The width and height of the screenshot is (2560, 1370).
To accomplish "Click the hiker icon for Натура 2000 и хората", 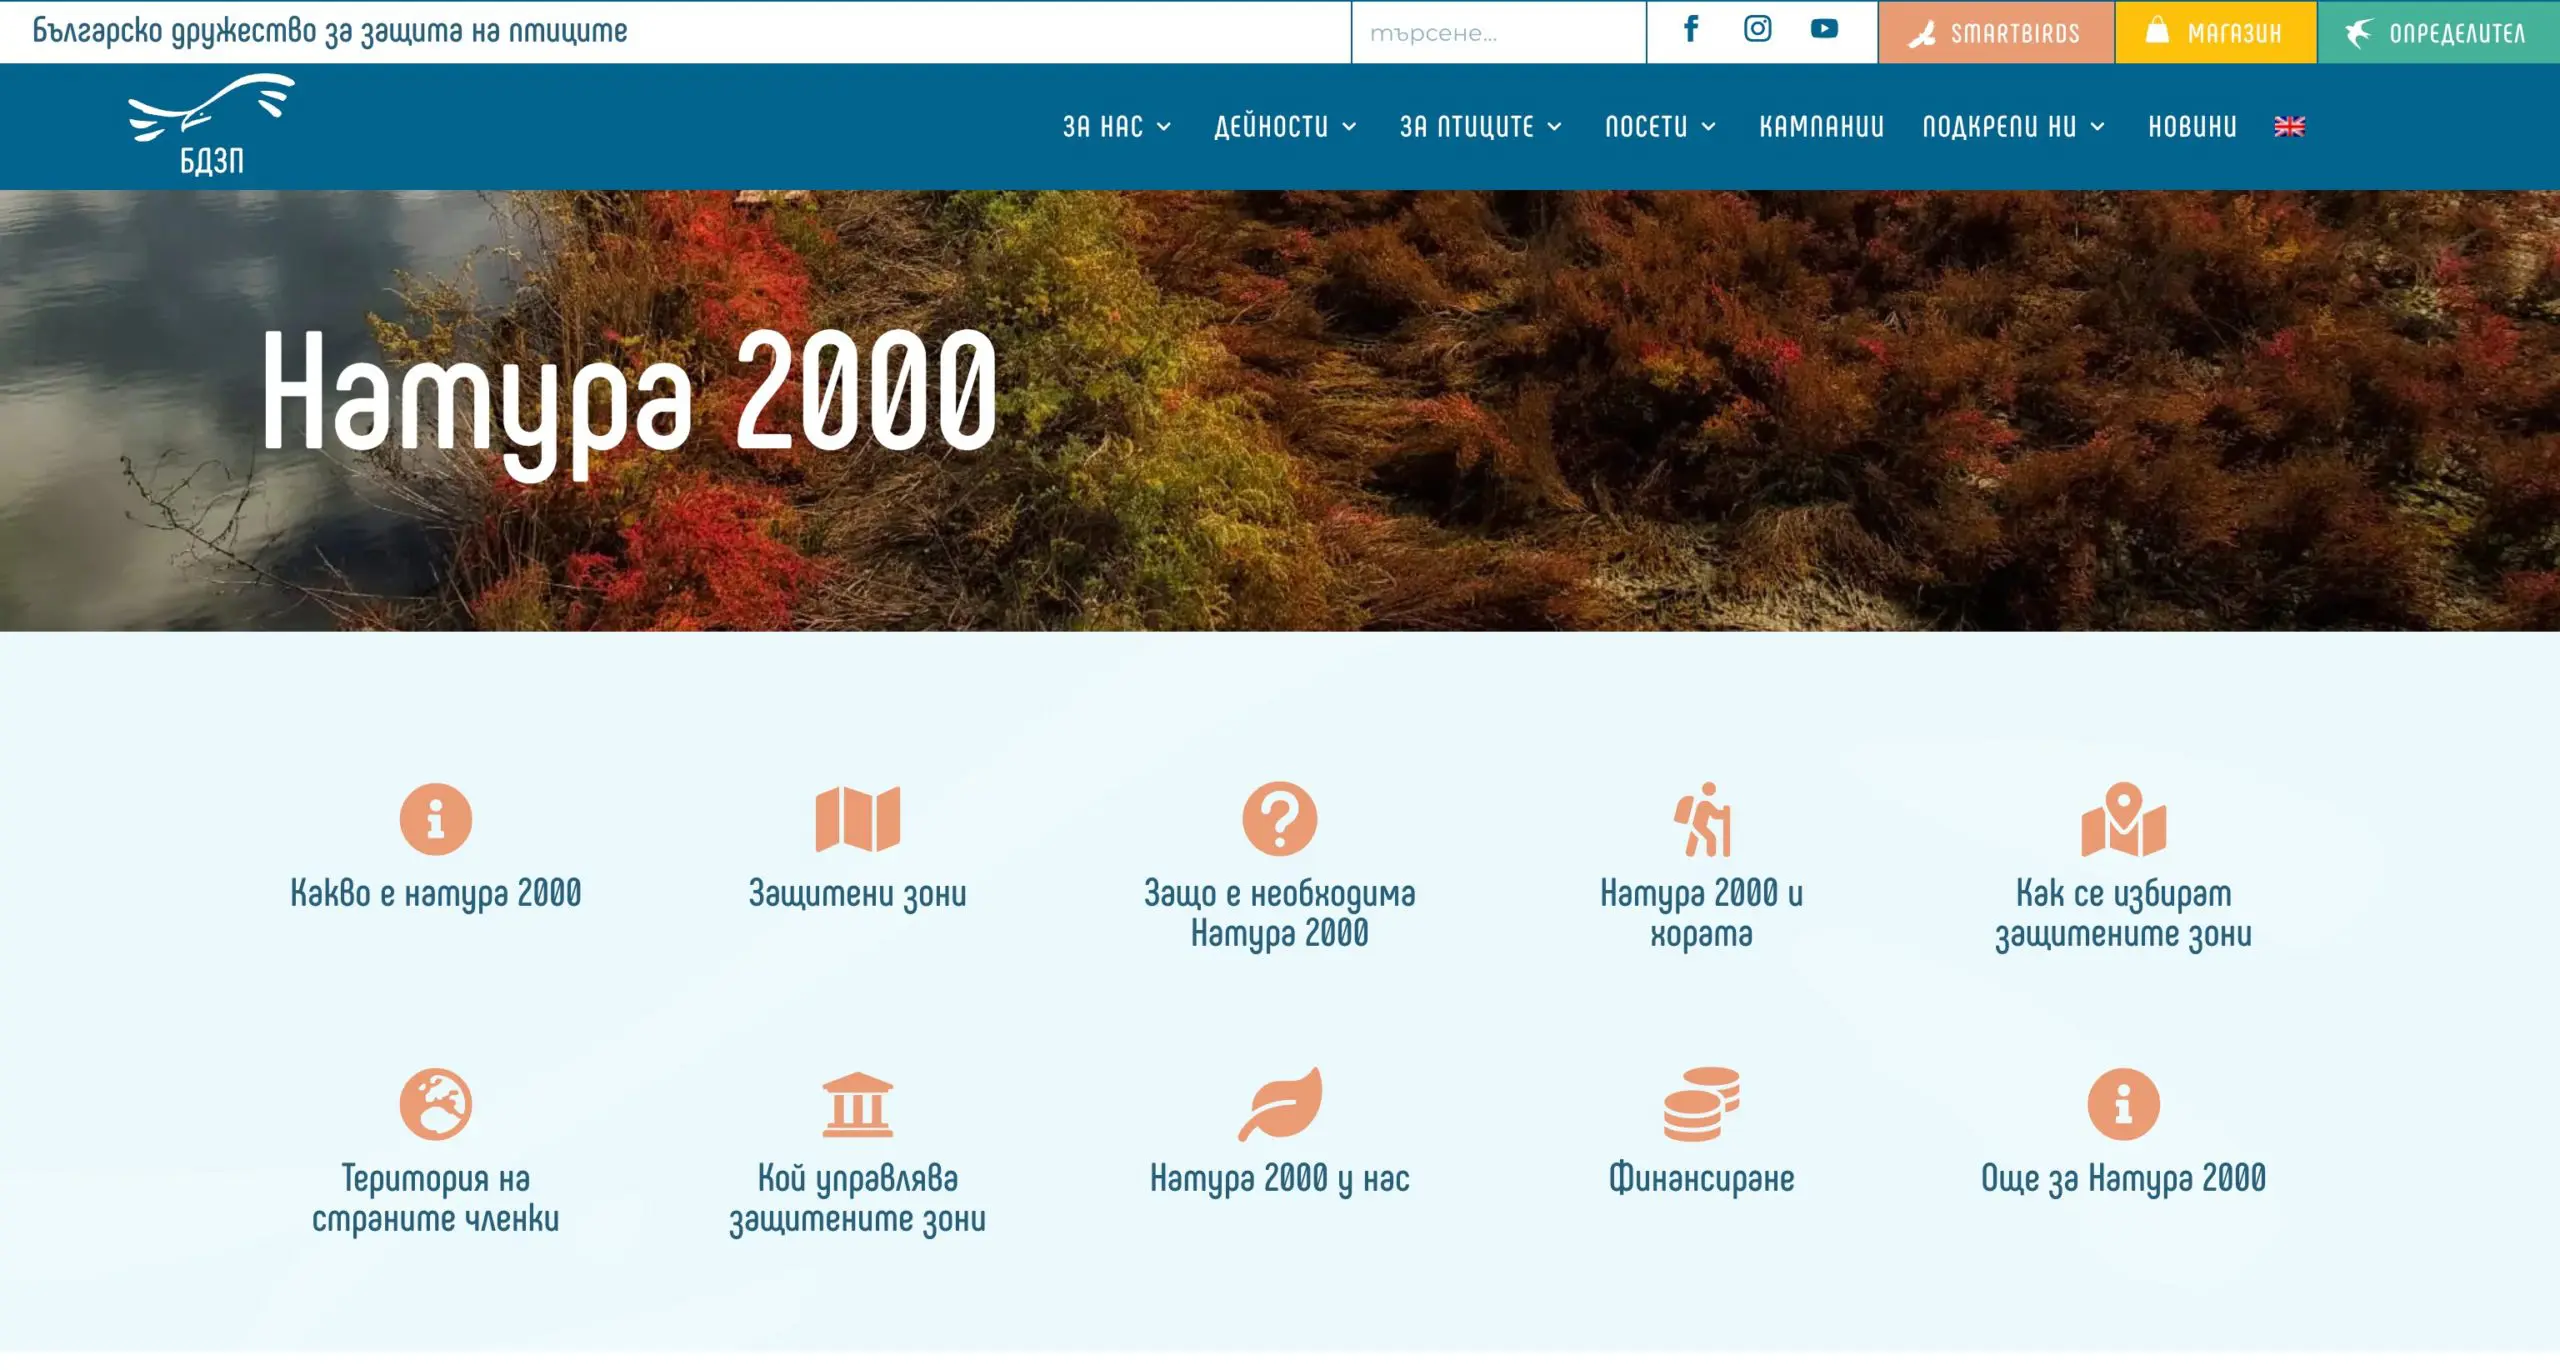I will [1701, 819].
